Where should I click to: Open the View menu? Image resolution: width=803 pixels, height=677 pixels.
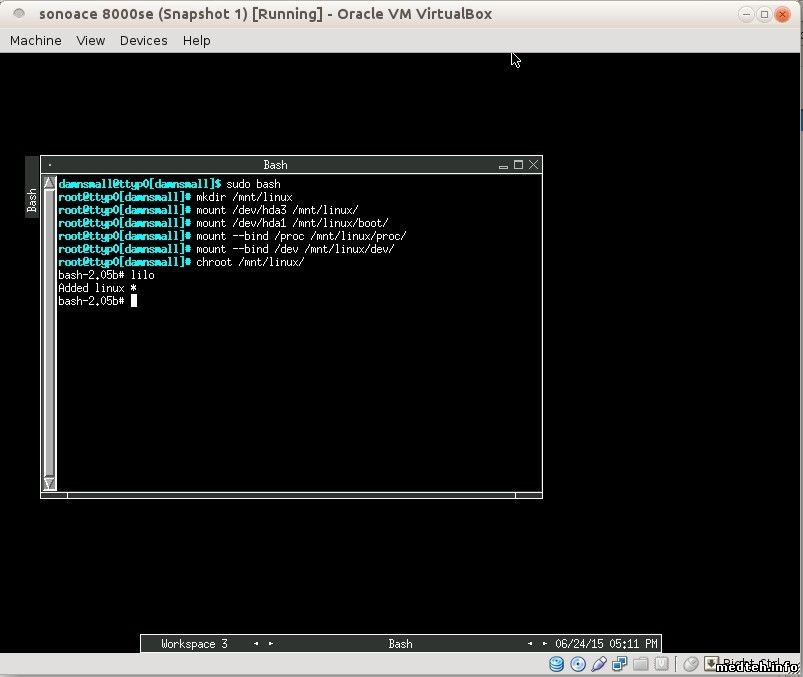[90, 41]
